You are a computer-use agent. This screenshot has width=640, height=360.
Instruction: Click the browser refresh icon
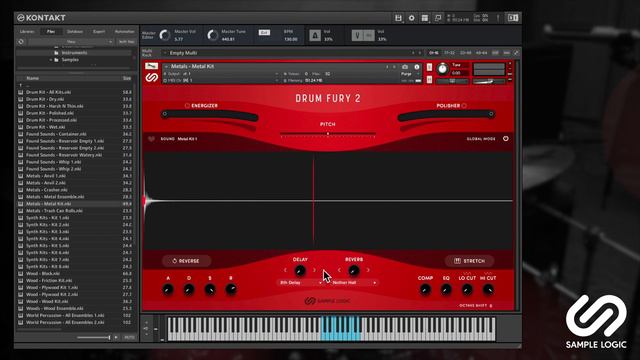(21, 42)
